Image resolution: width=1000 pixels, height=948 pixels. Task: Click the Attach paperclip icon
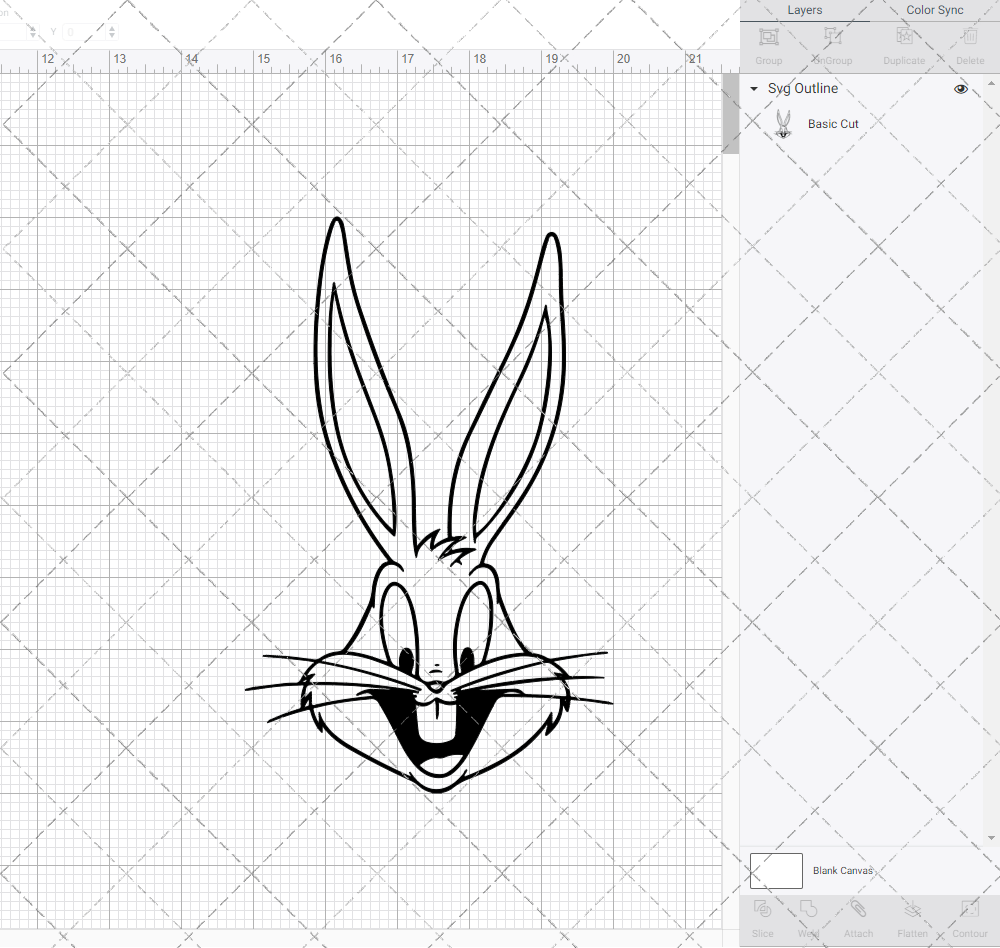point(858,908)
